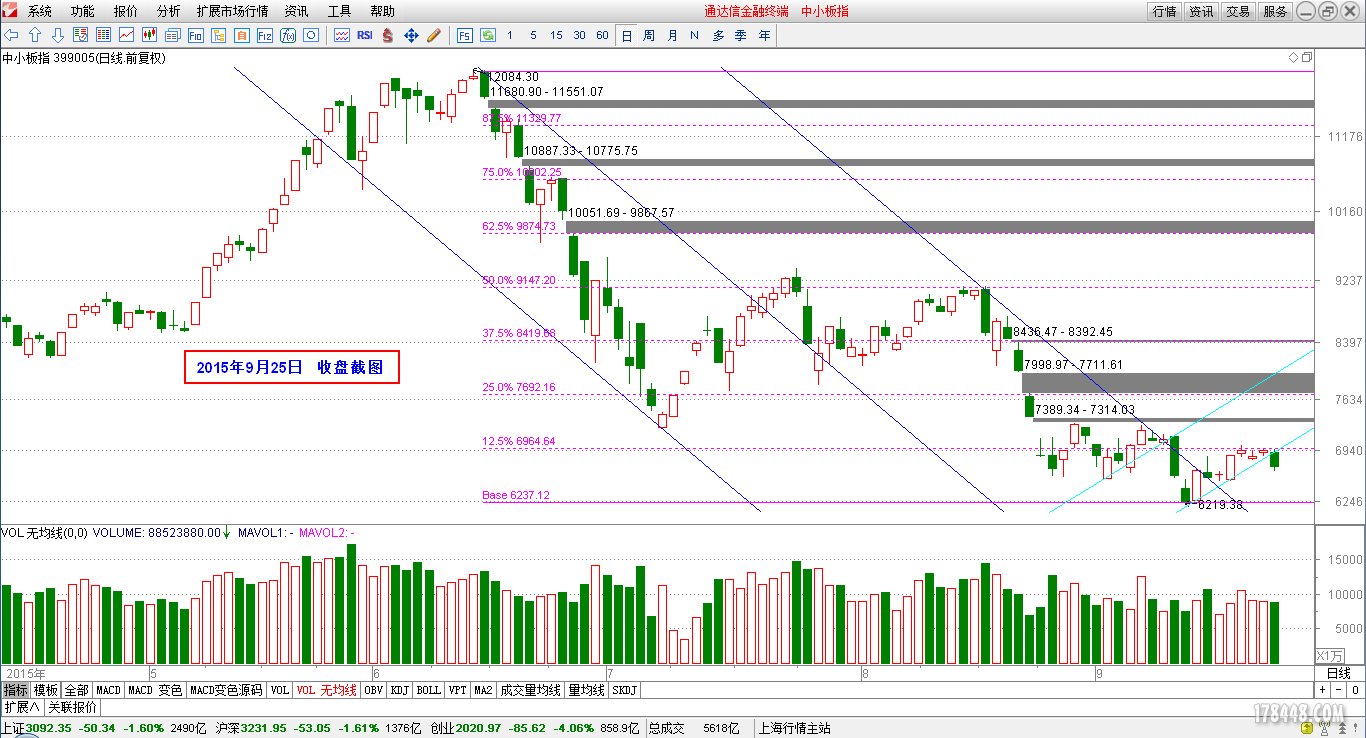This screenshot has width=1366, height=738.
Task: Open the quote table grid icon
Action: pyautogui.click(x=103, y=35)
